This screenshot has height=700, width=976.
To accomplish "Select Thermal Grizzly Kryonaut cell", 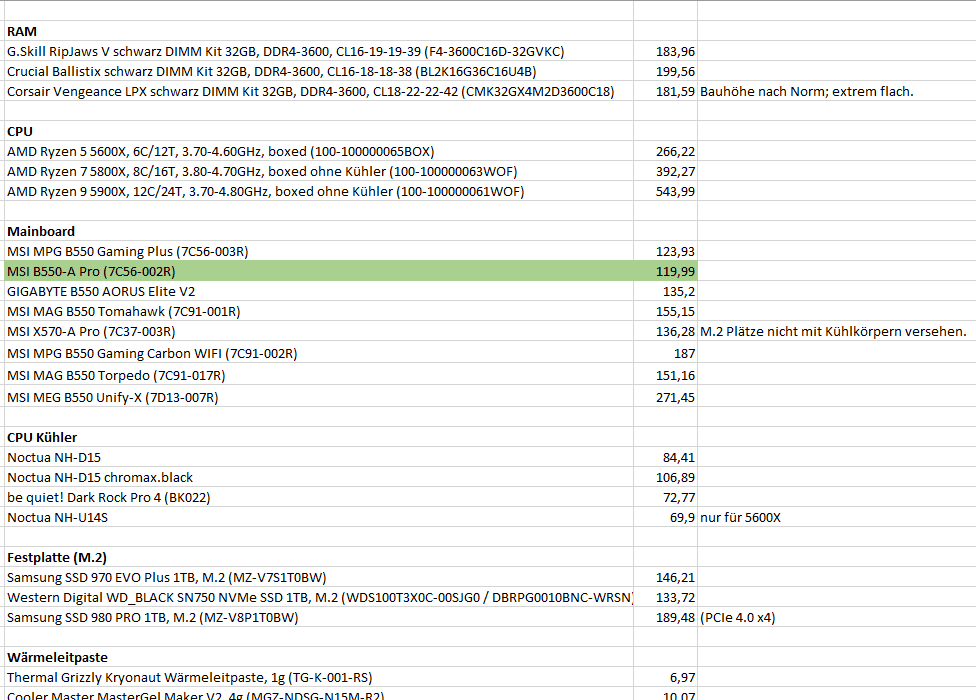I will click(x=319, y=677).
